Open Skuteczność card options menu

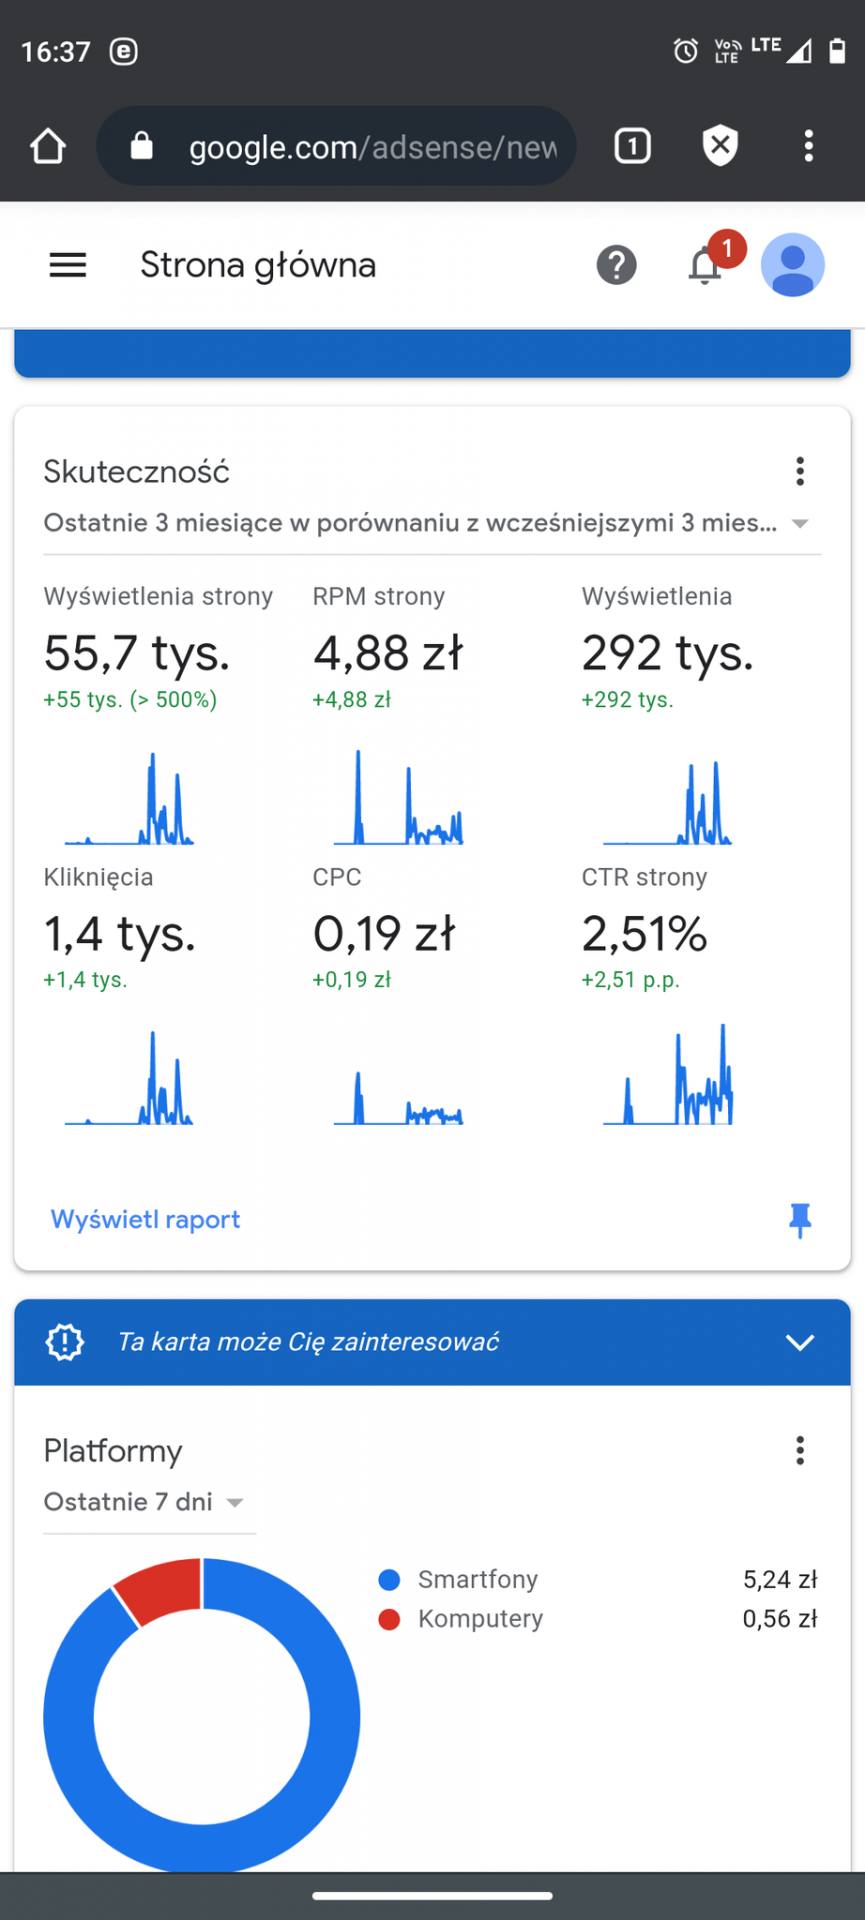click(x=800, y=471)
